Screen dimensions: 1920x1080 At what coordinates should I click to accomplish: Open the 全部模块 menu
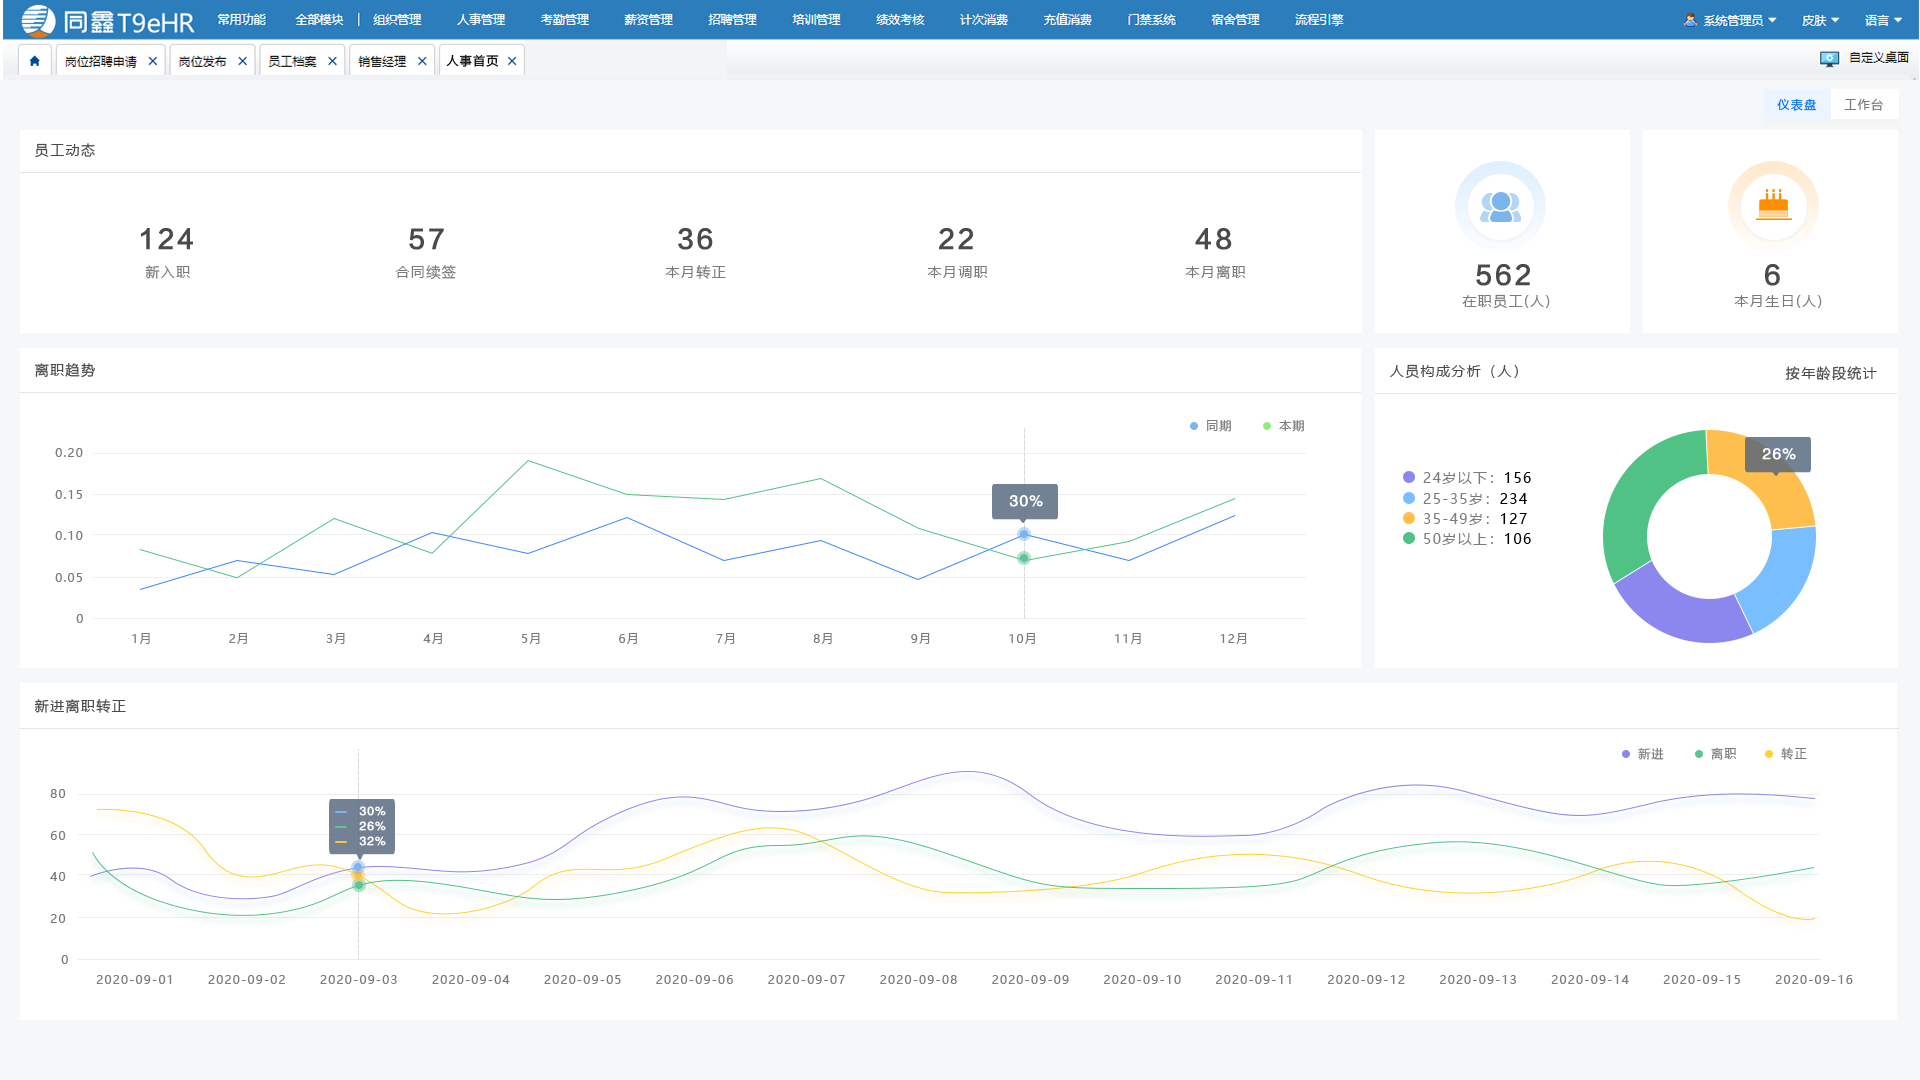click(x=319, y=20)
